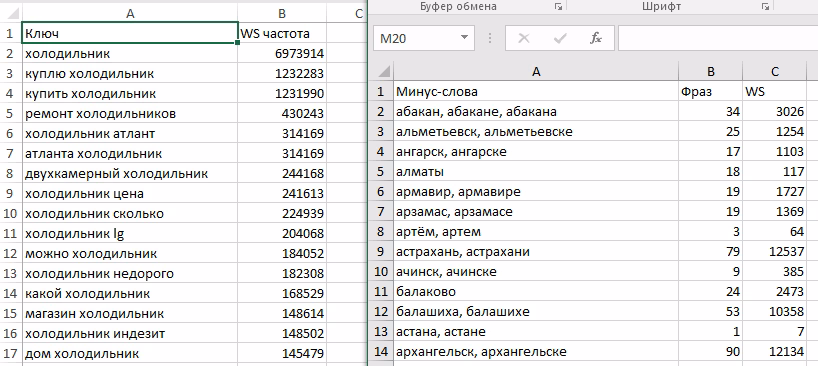Select cell 'холодильник недорого'

click(x=130, y=273)
